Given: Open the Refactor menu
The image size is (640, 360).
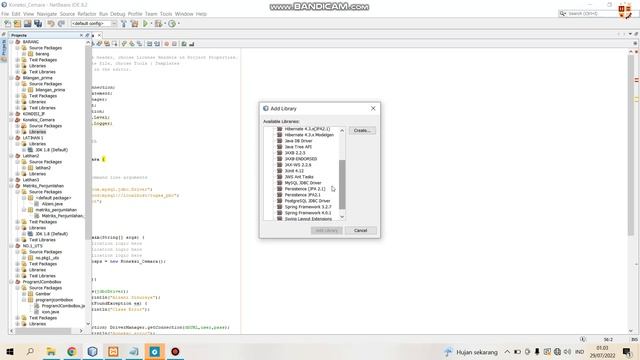Looking at the screenshot, I should 87,14.
